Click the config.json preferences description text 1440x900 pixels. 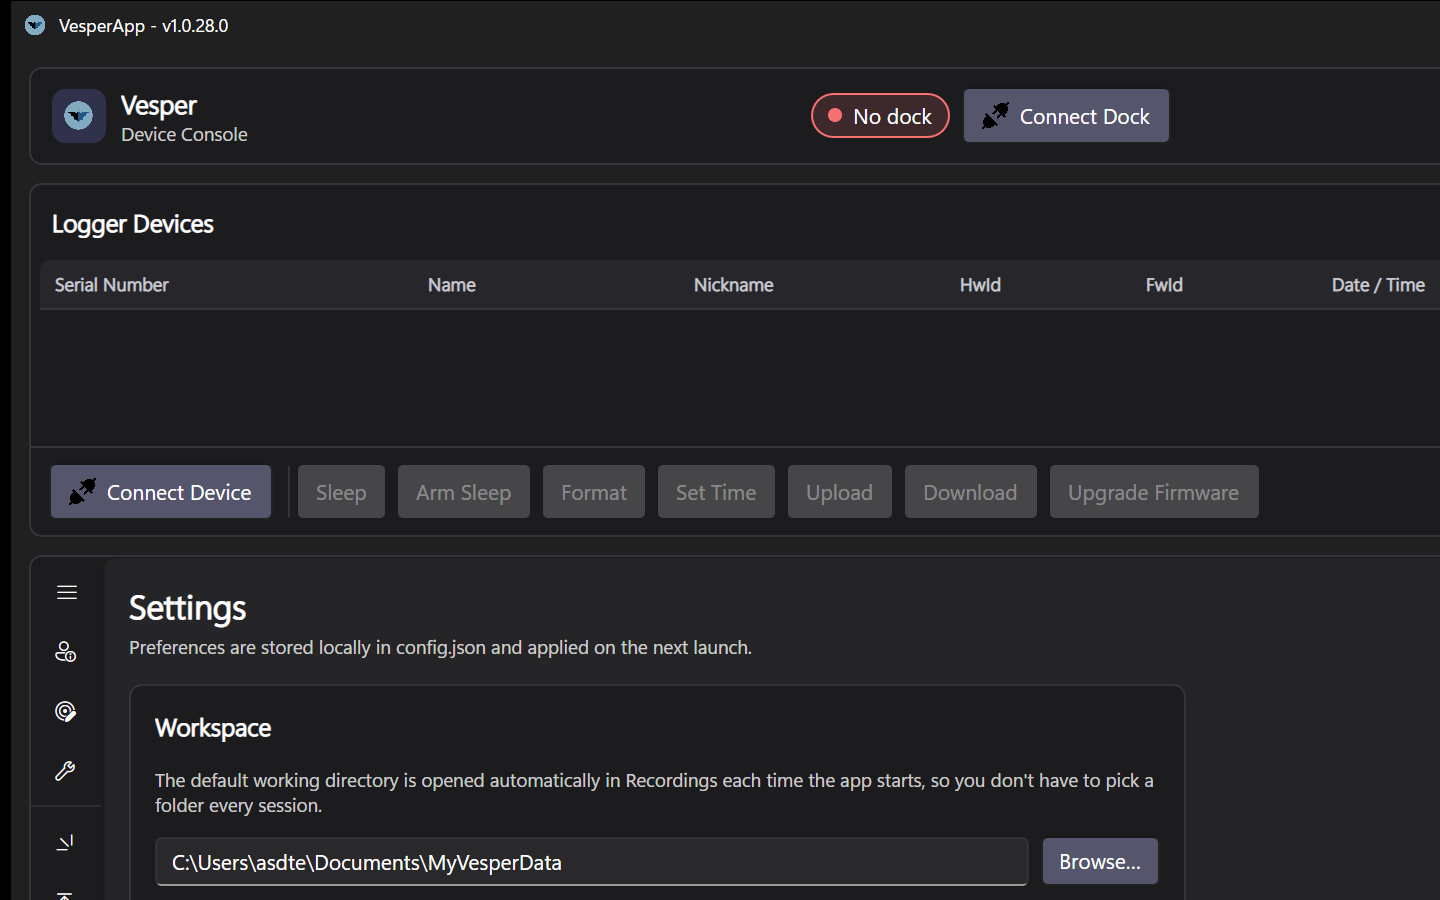pos(440,648)
